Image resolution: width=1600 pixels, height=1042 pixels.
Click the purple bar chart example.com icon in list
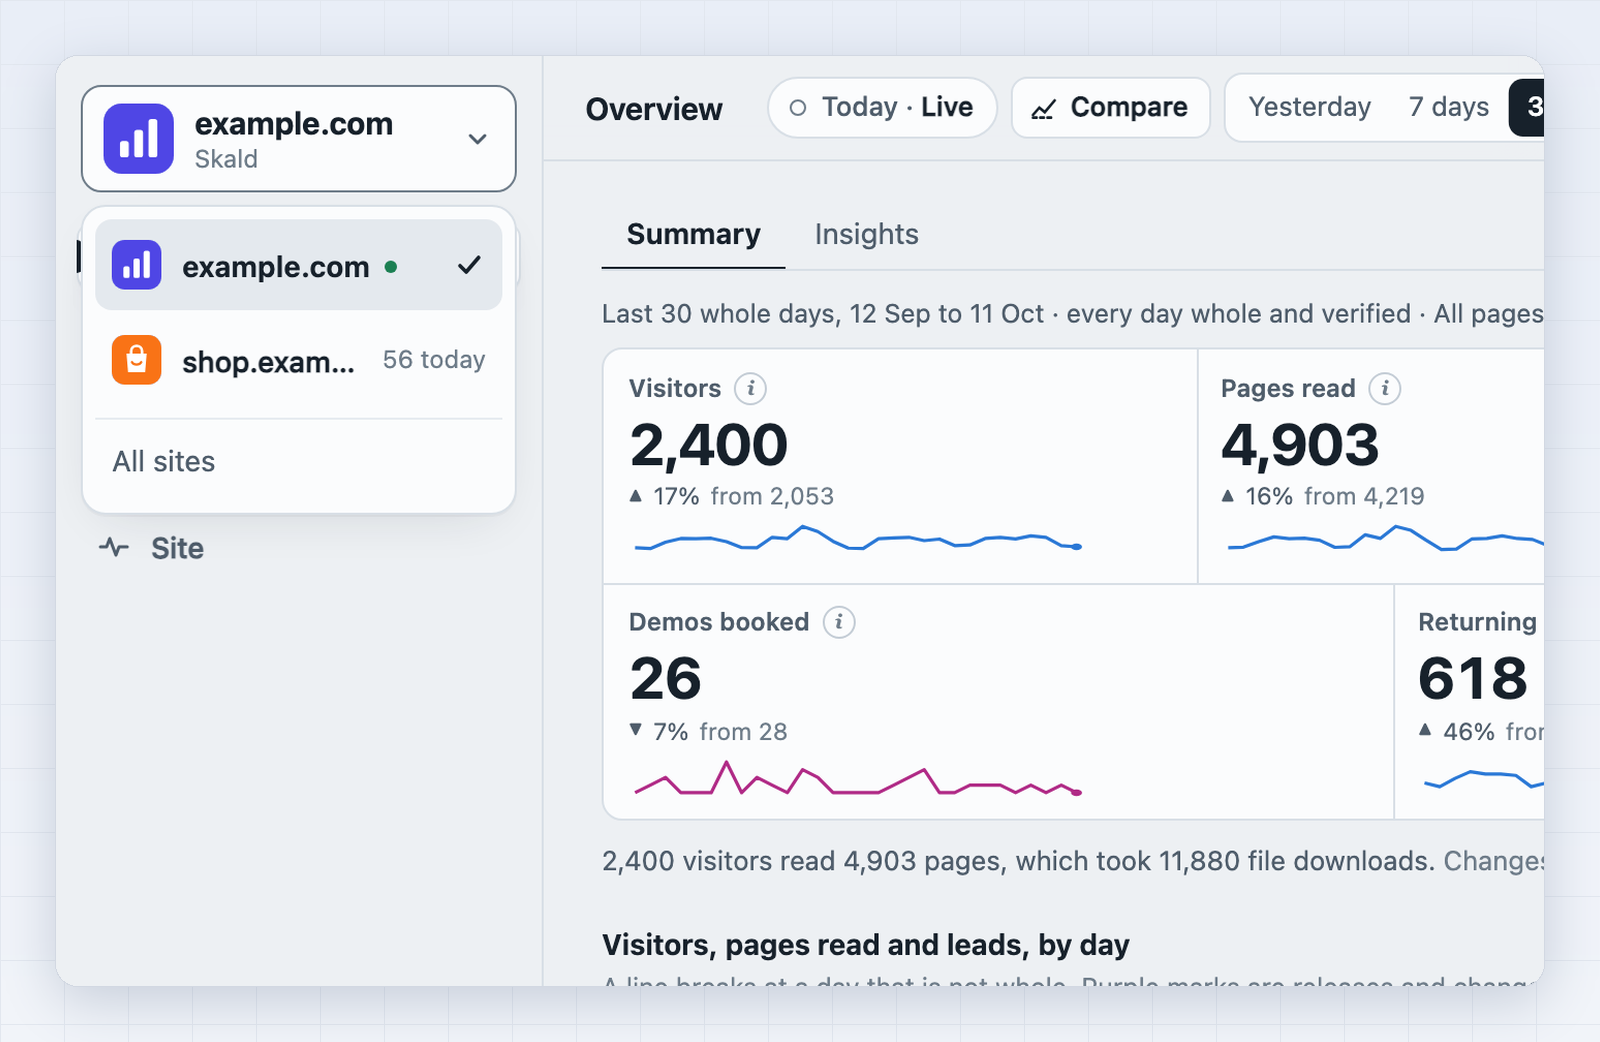point(137,265)
